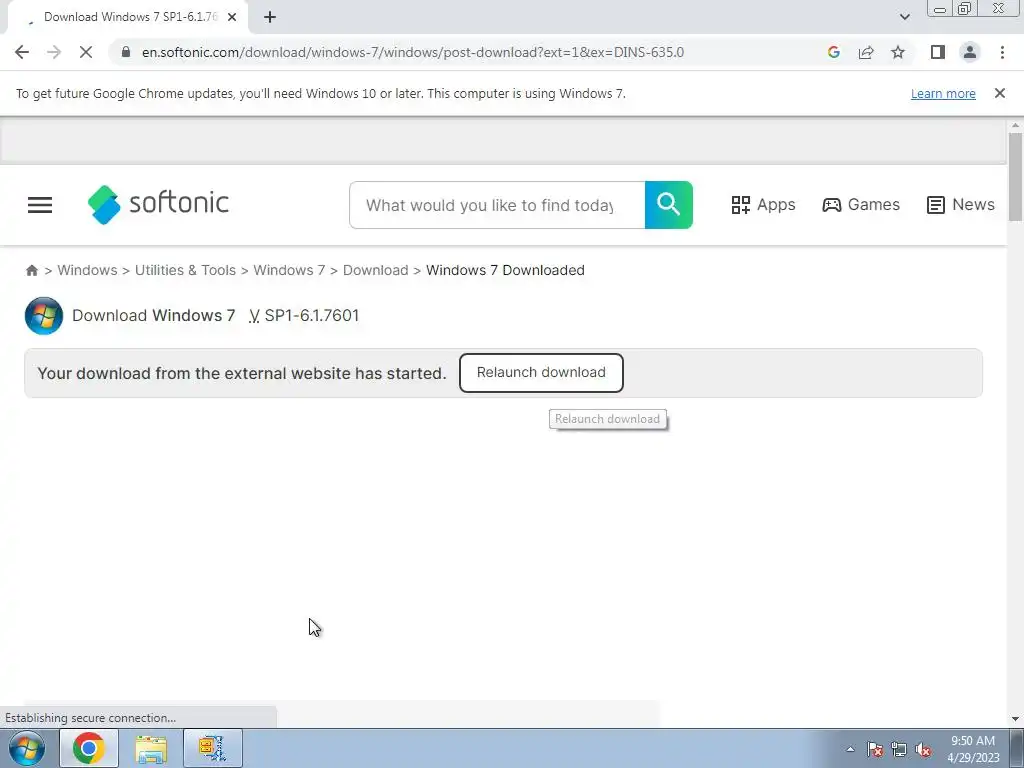Click Chrome taskbar icon
Viewport: 1024px width, 768px height.
click(89, 748)
